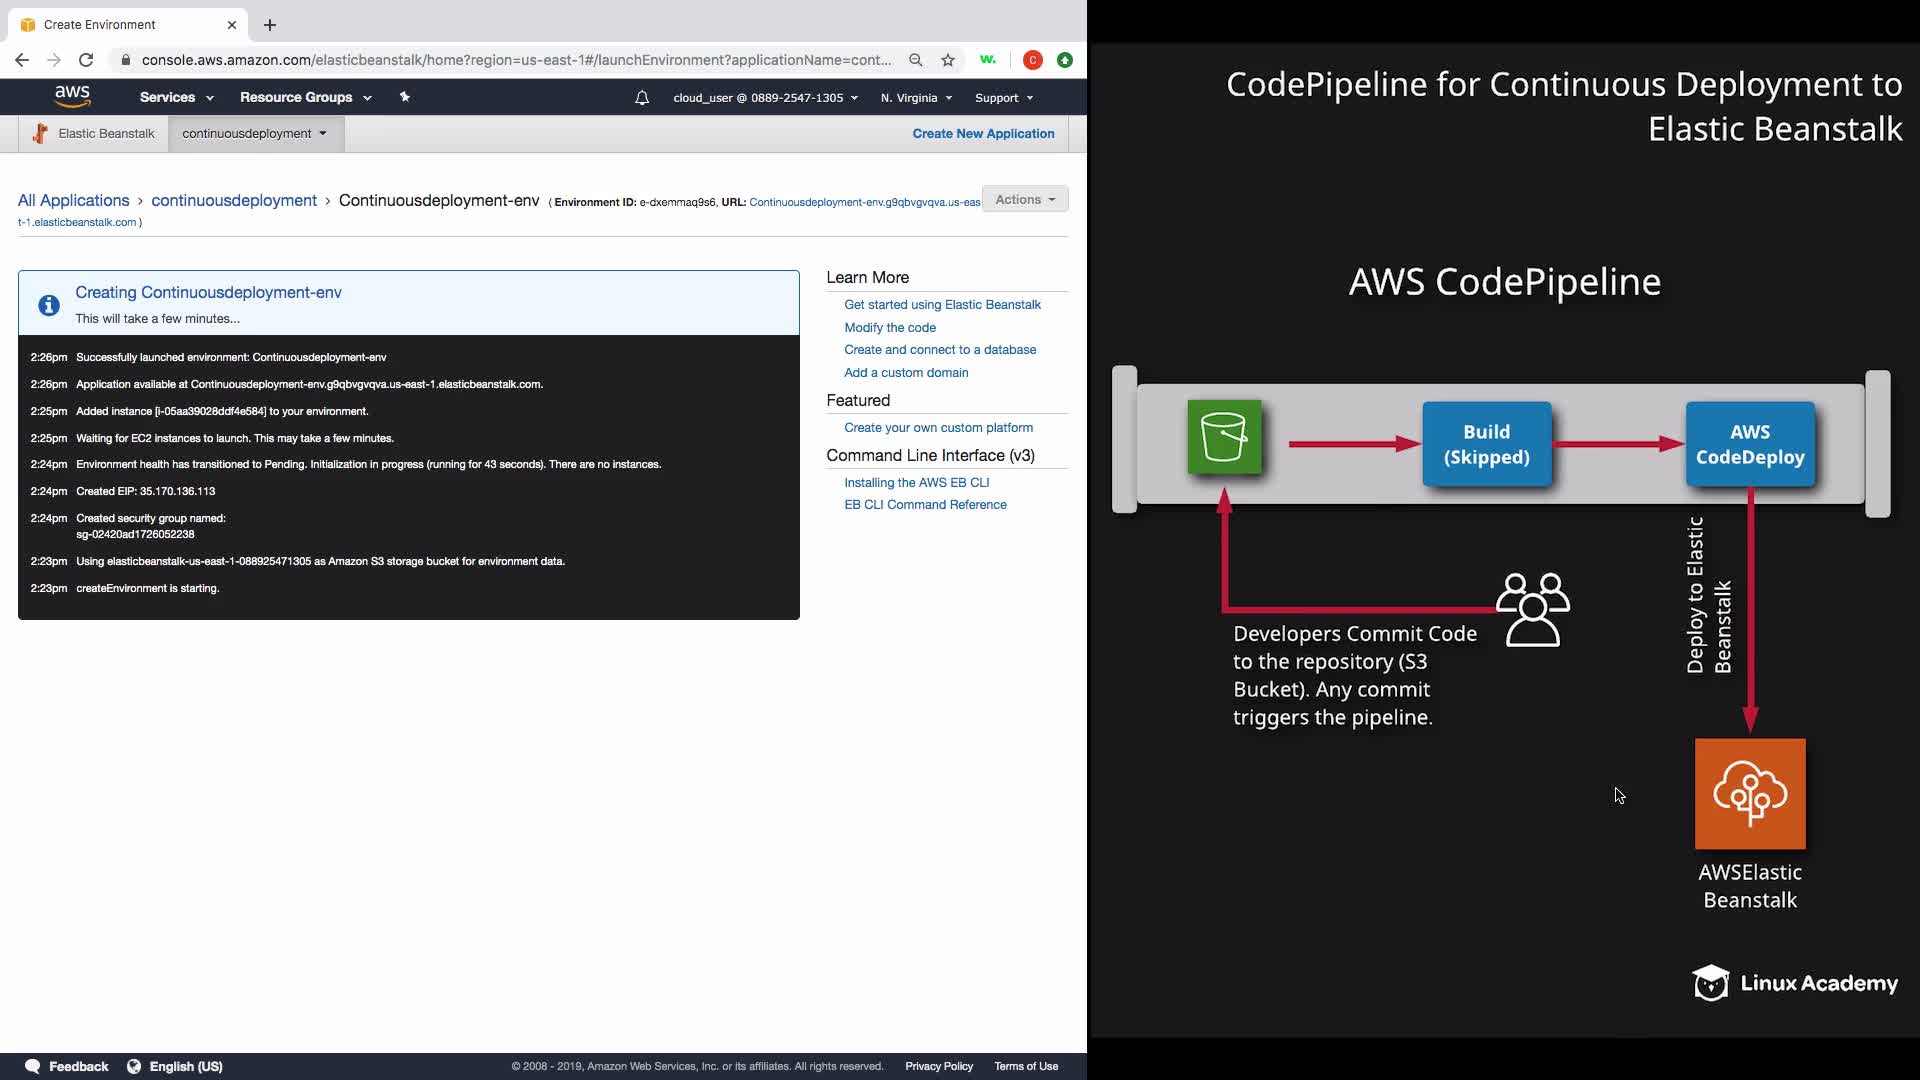Open the Support menu
Image resolution: width=1920 pixels, height=1080 pixels.
tap(1004, 98)
